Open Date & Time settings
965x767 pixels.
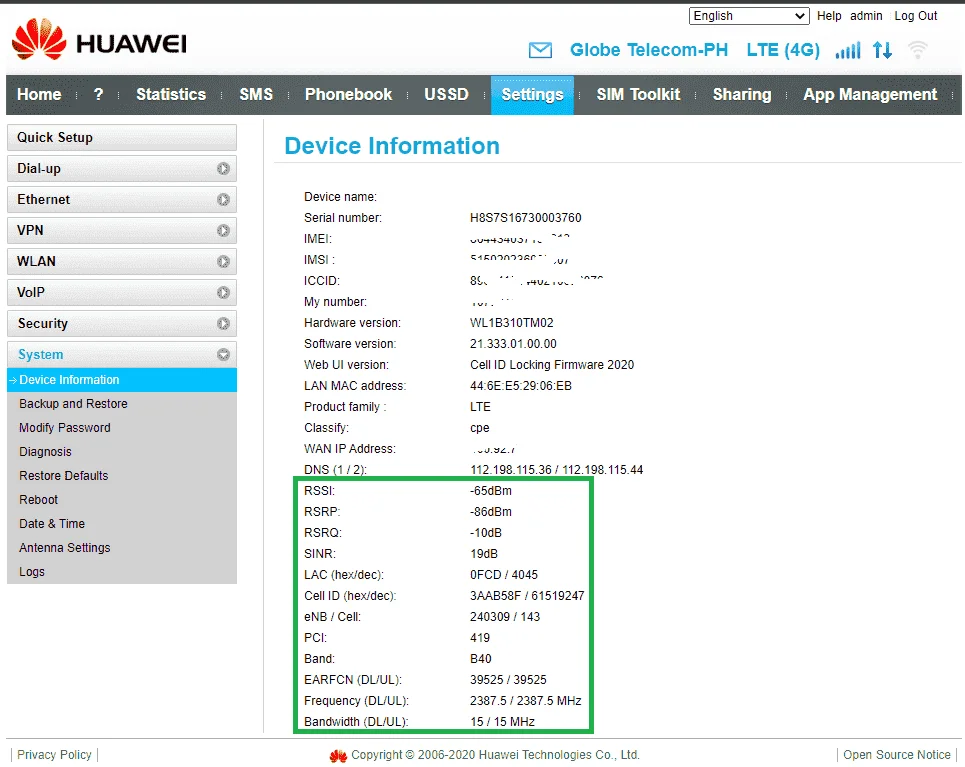(x=52, y=524)
